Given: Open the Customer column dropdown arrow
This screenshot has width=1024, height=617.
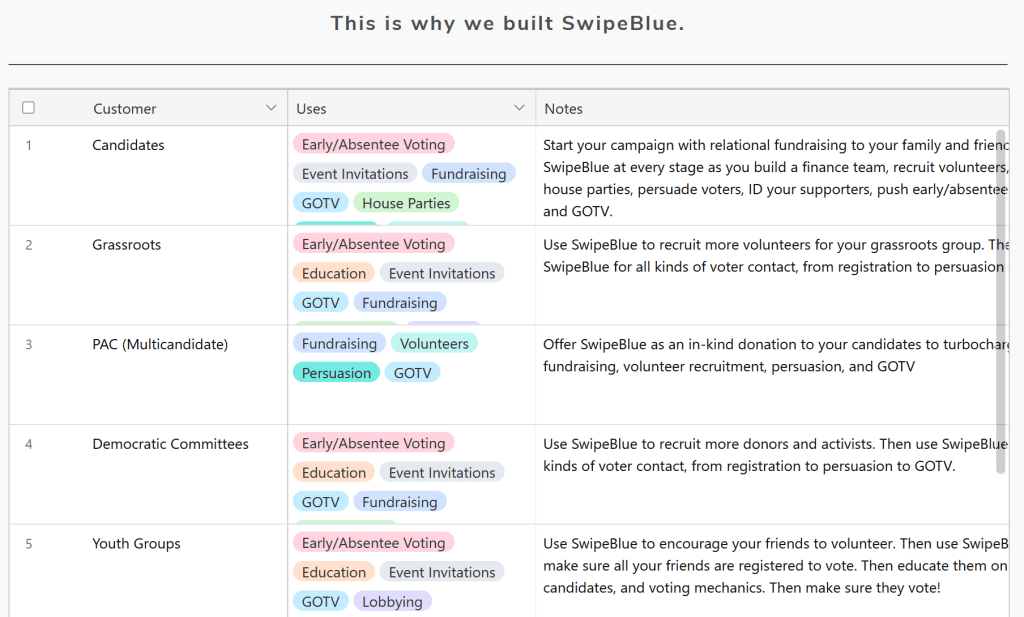Looking at the screenshot, I should point(271,108).
